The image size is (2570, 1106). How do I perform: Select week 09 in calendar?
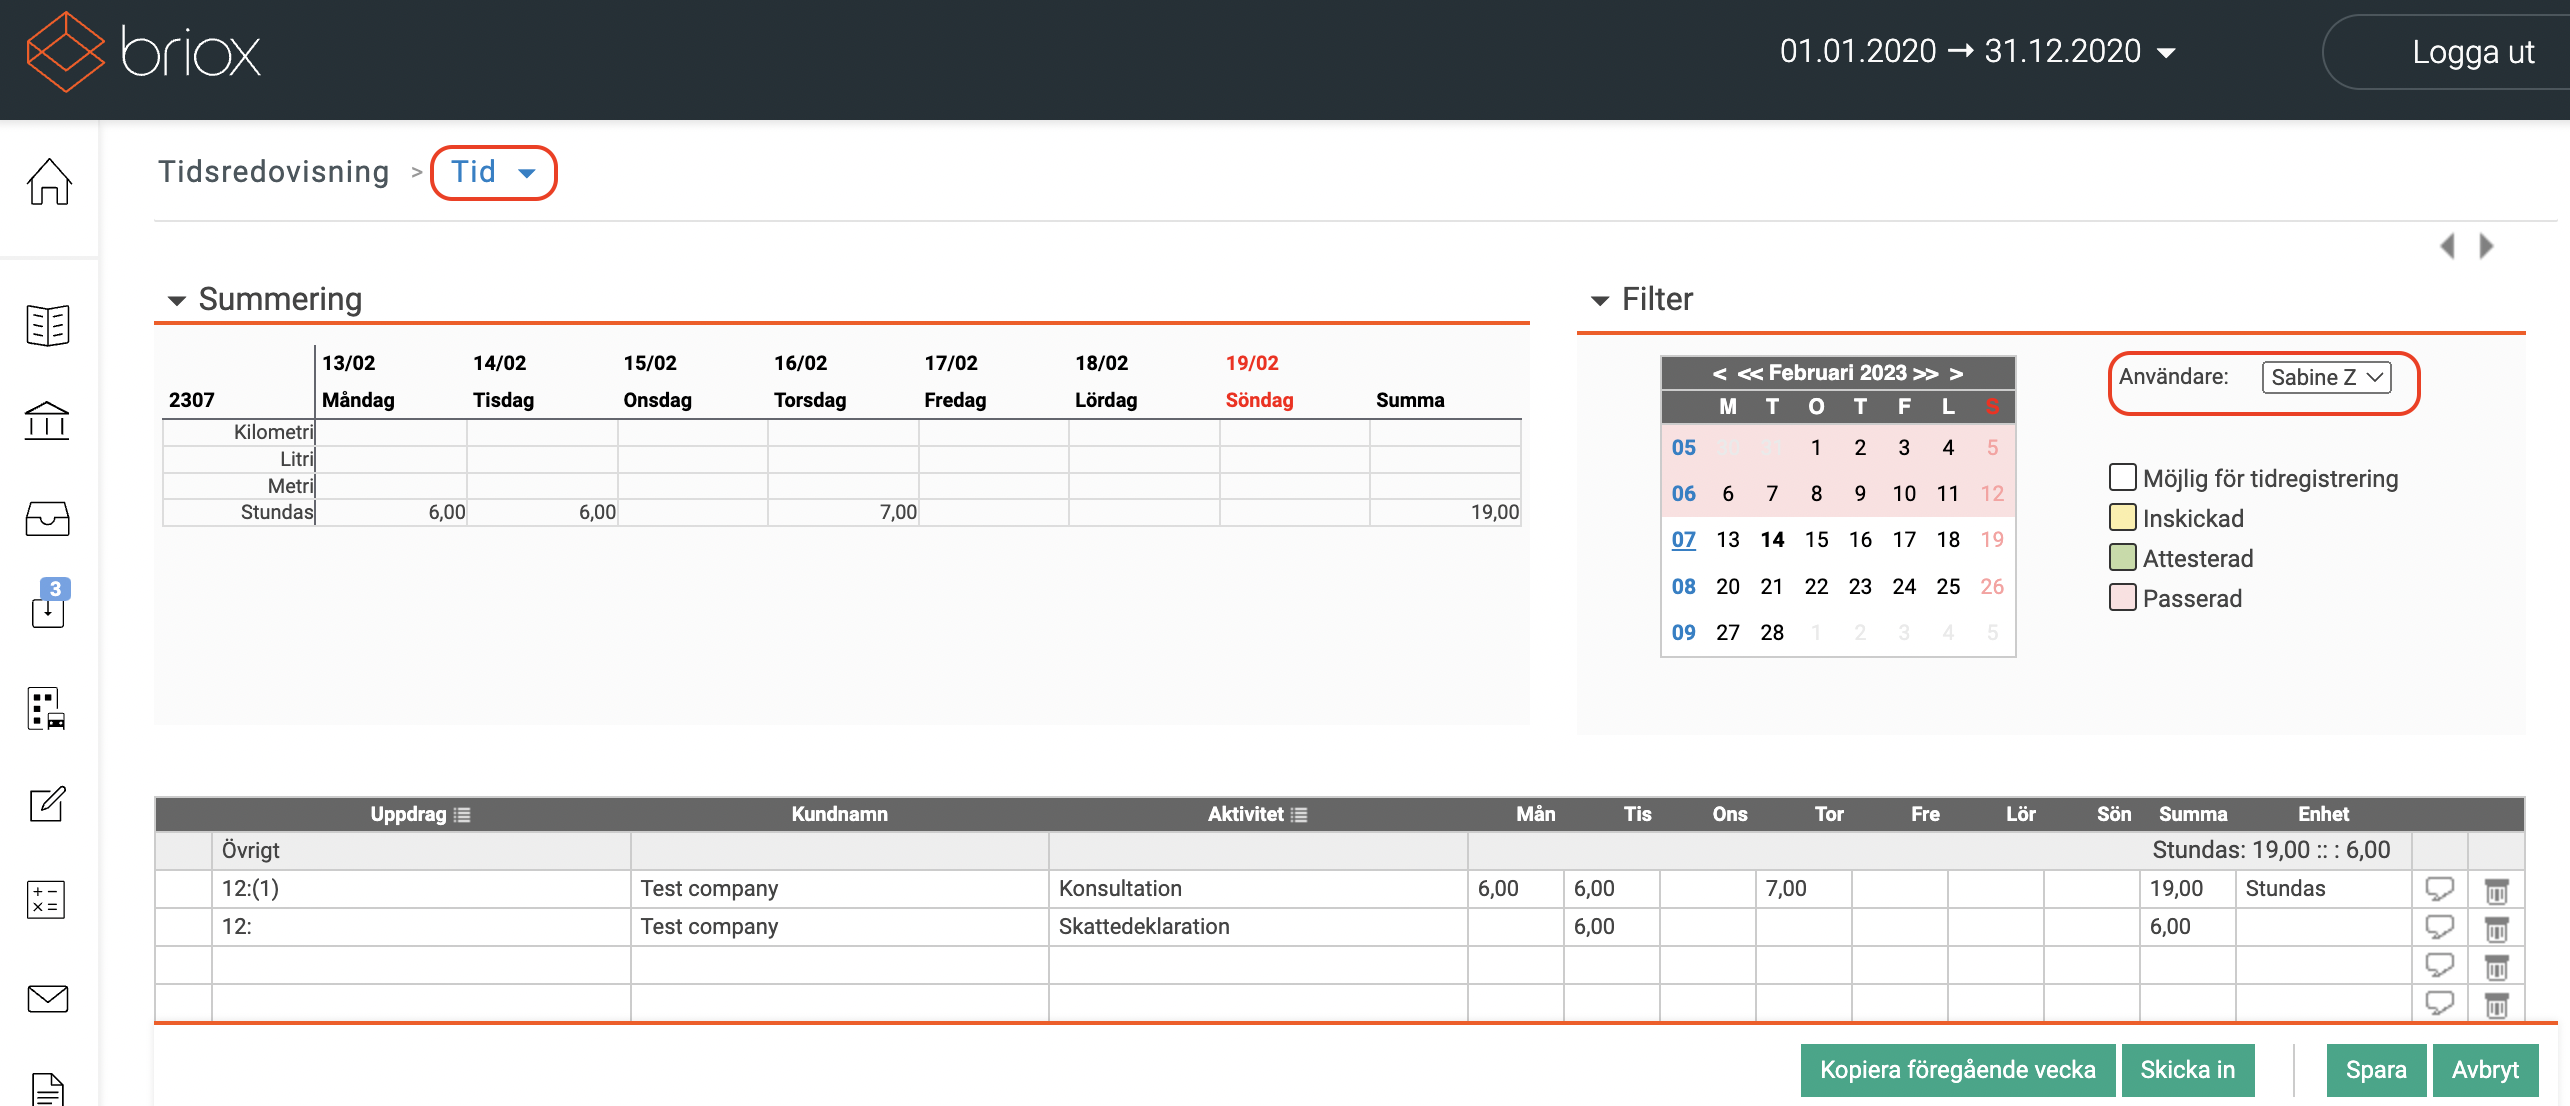click(x=1684, y=633)
